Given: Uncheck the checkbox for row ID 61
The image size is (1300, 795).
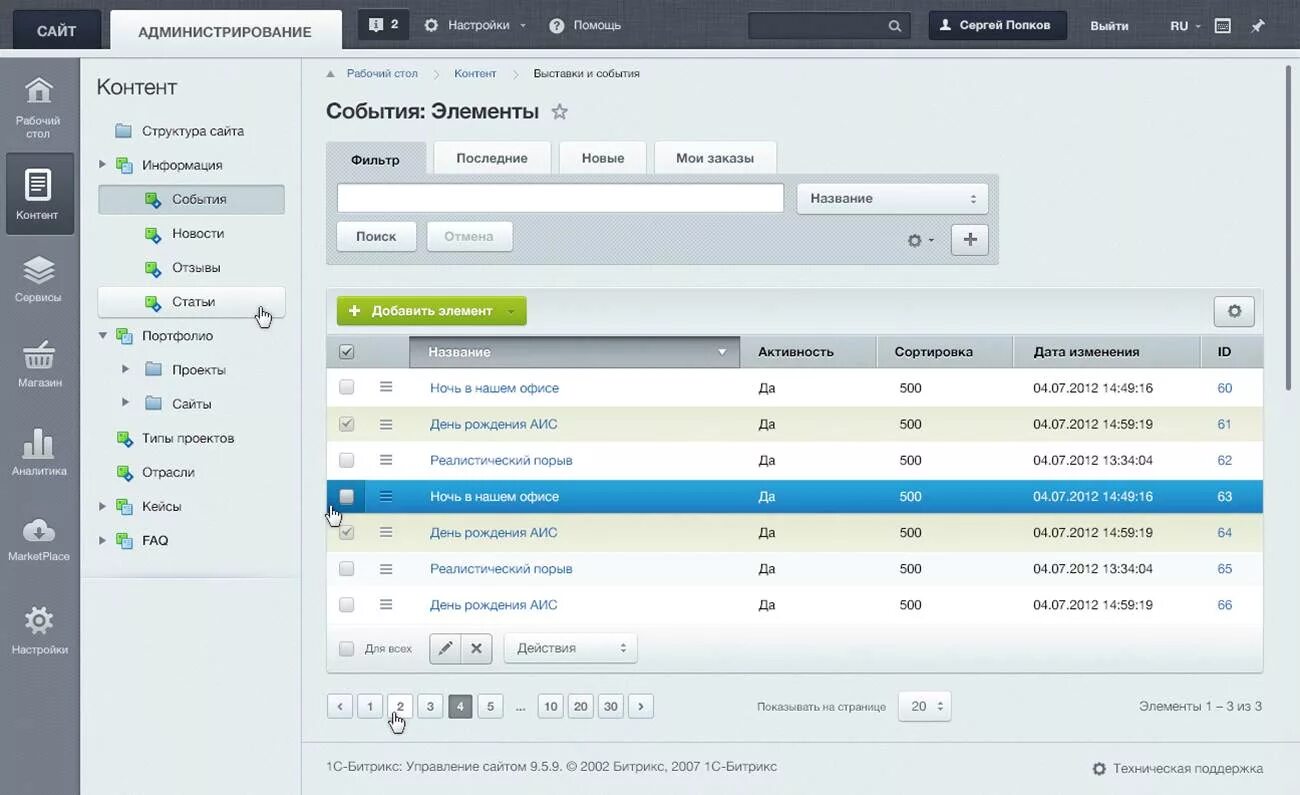Looking at the screenshot, I should (347, 424).
